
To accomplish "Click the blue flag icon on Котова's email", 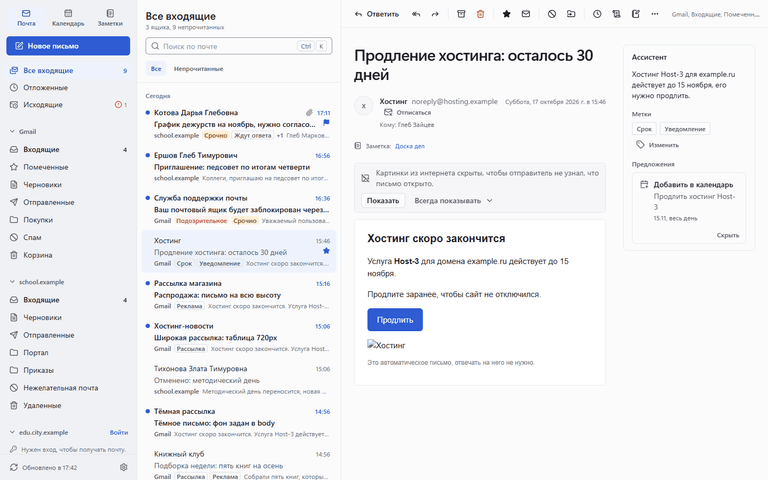I will point(326,122).
